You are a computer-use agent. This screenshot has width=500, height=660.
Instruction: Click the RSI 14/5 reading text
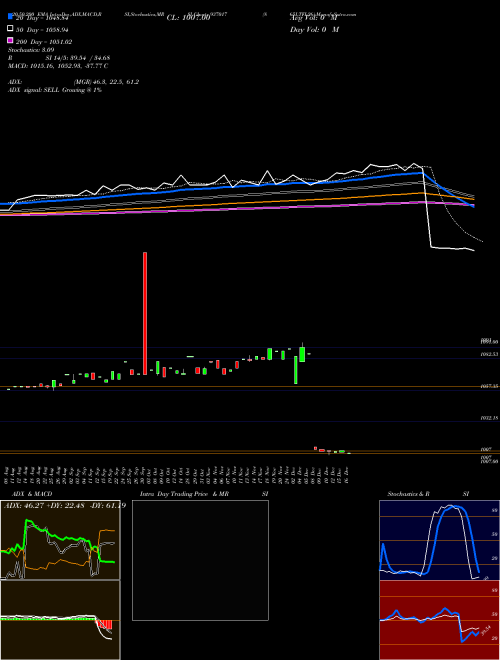59,58
